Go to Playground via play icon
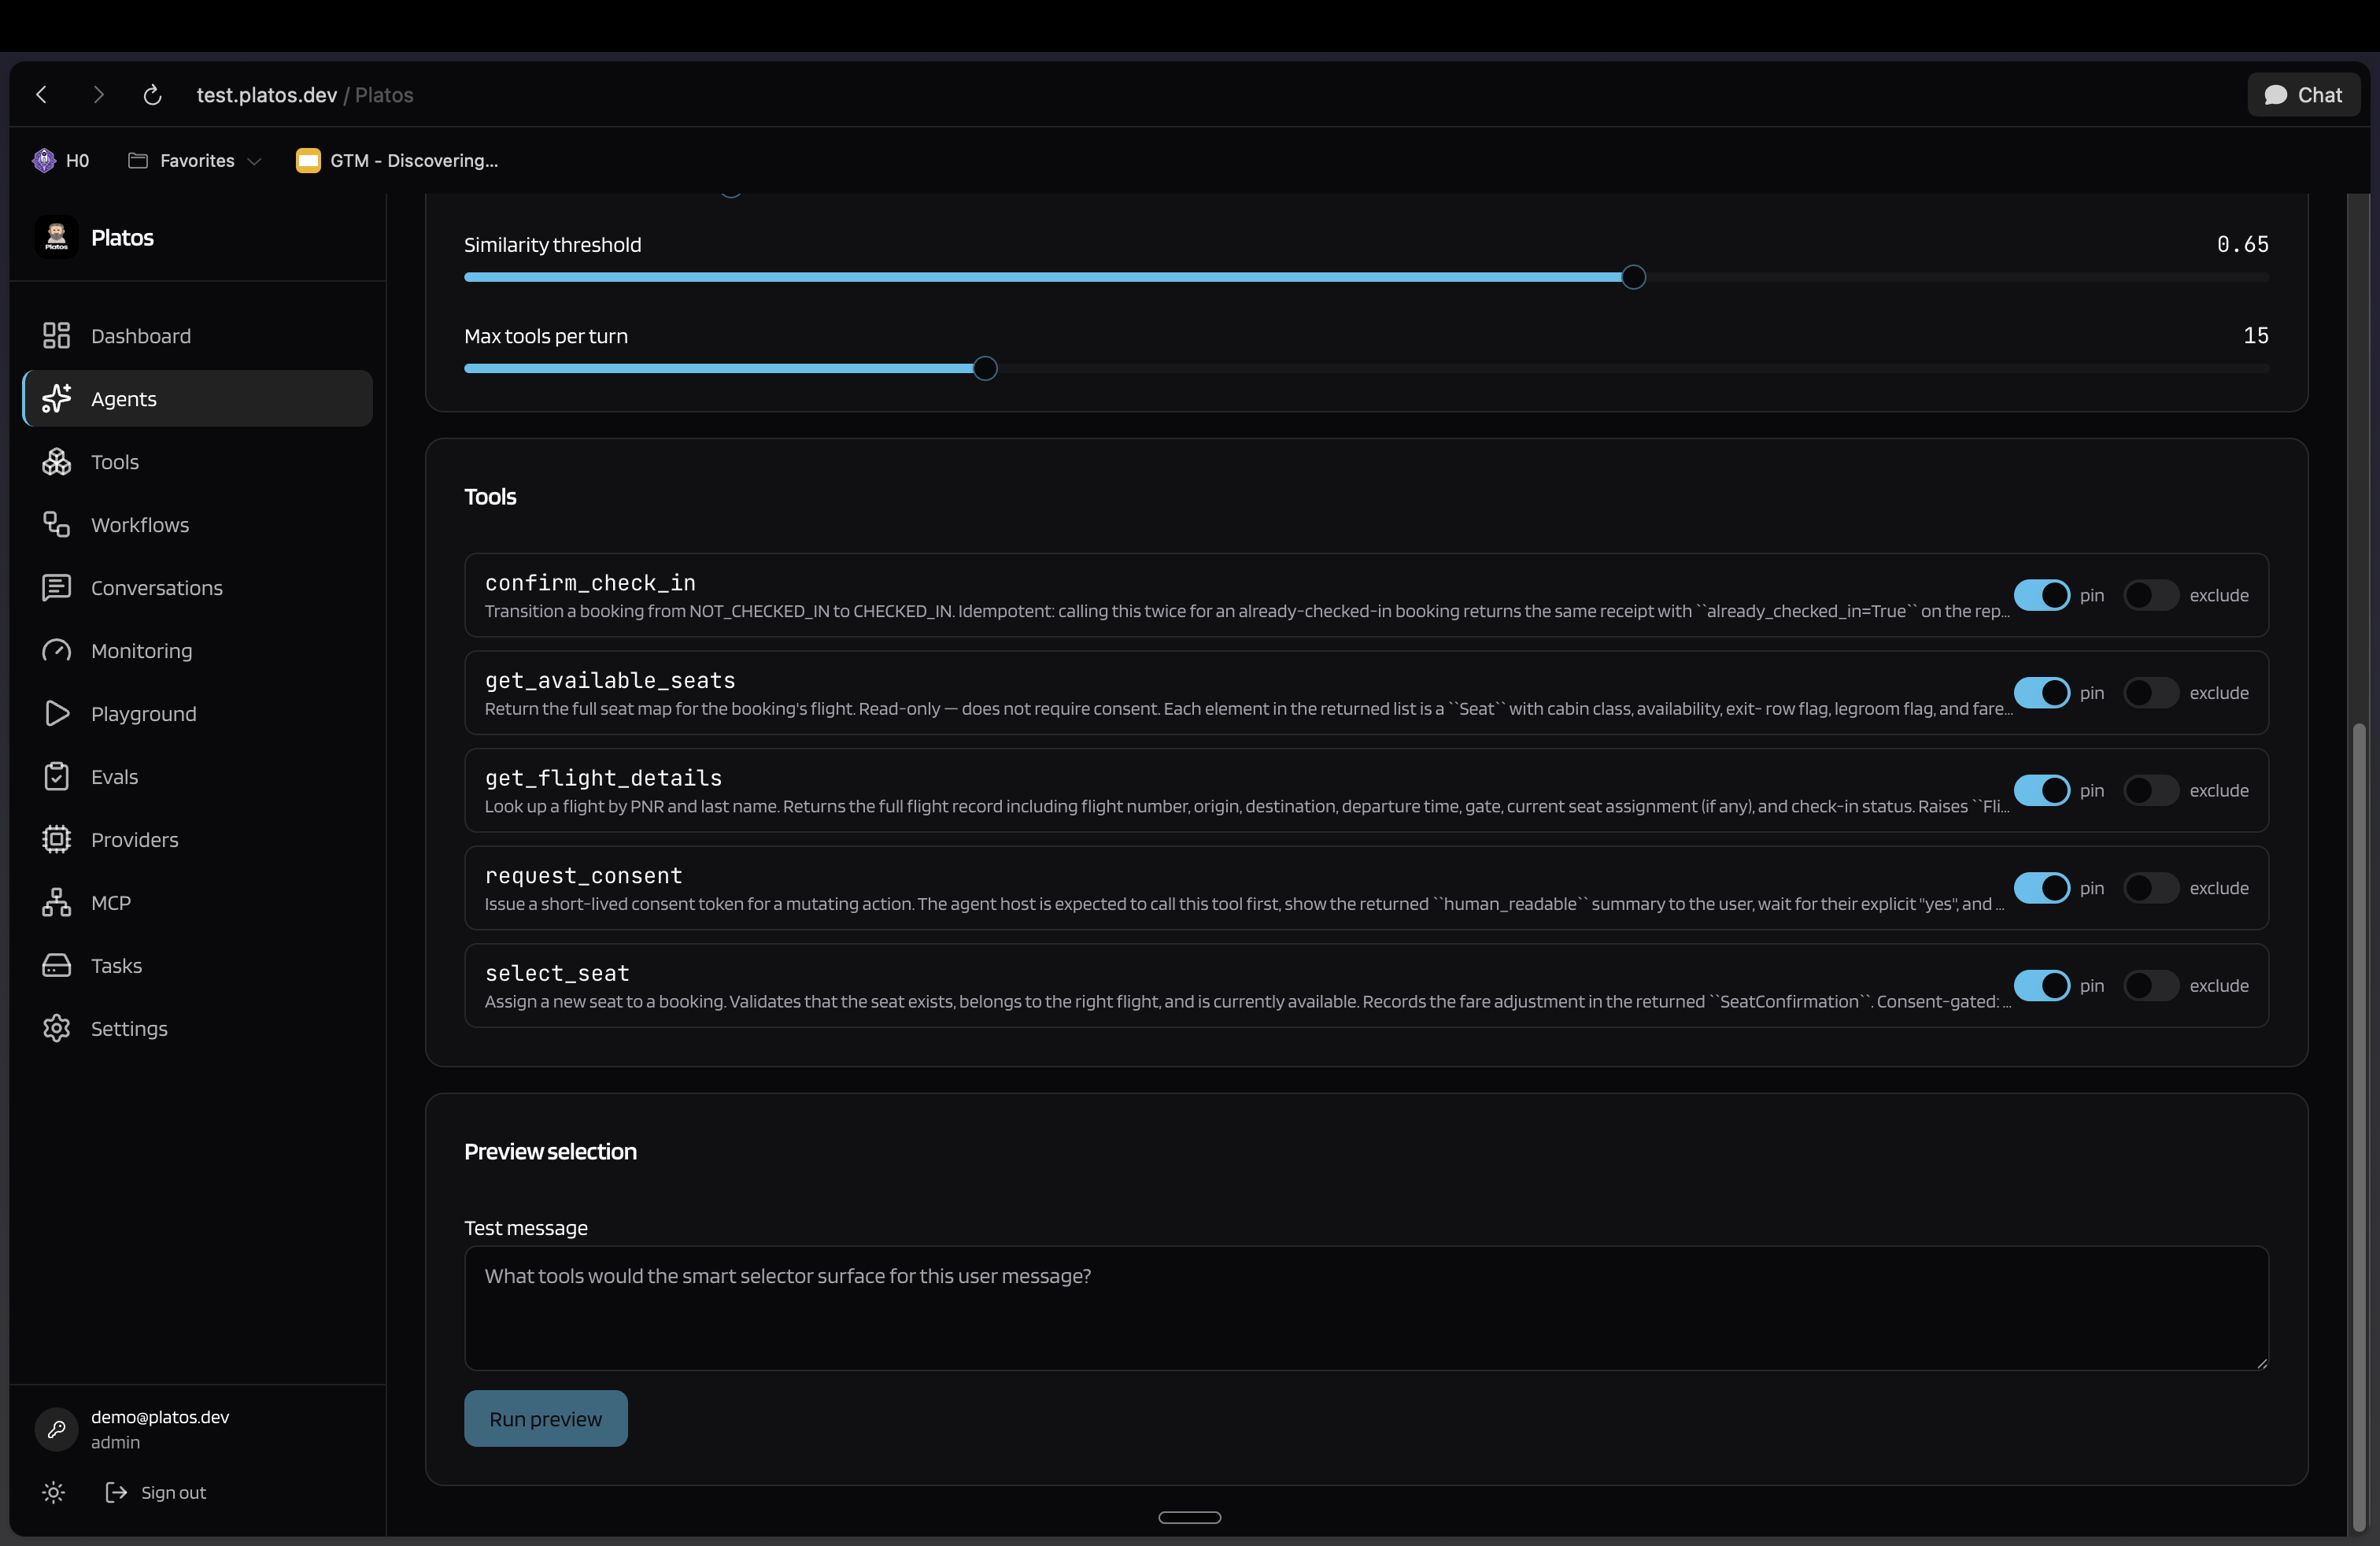This screenshot has height=1546, width=2380. 56,714
